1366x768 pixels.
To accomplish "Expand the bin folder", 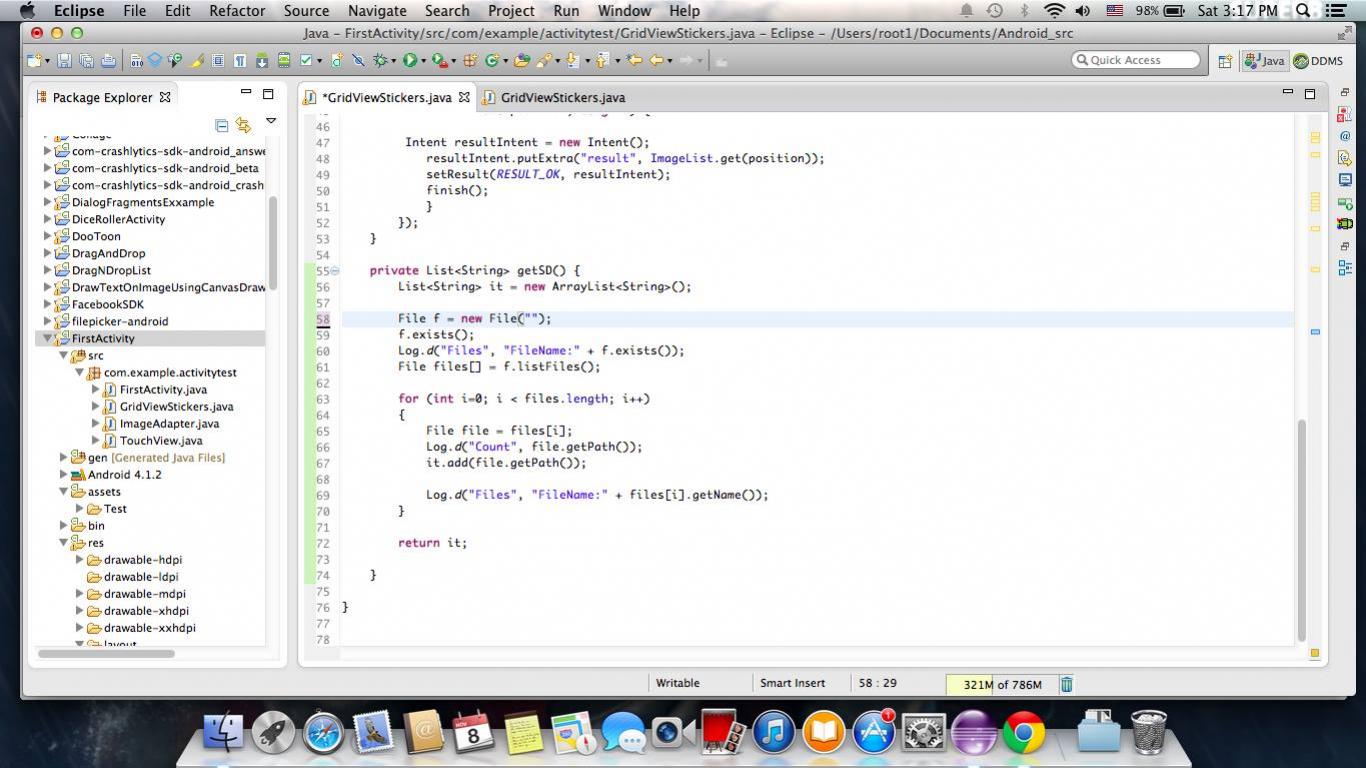I will click(x=63, y=525).
